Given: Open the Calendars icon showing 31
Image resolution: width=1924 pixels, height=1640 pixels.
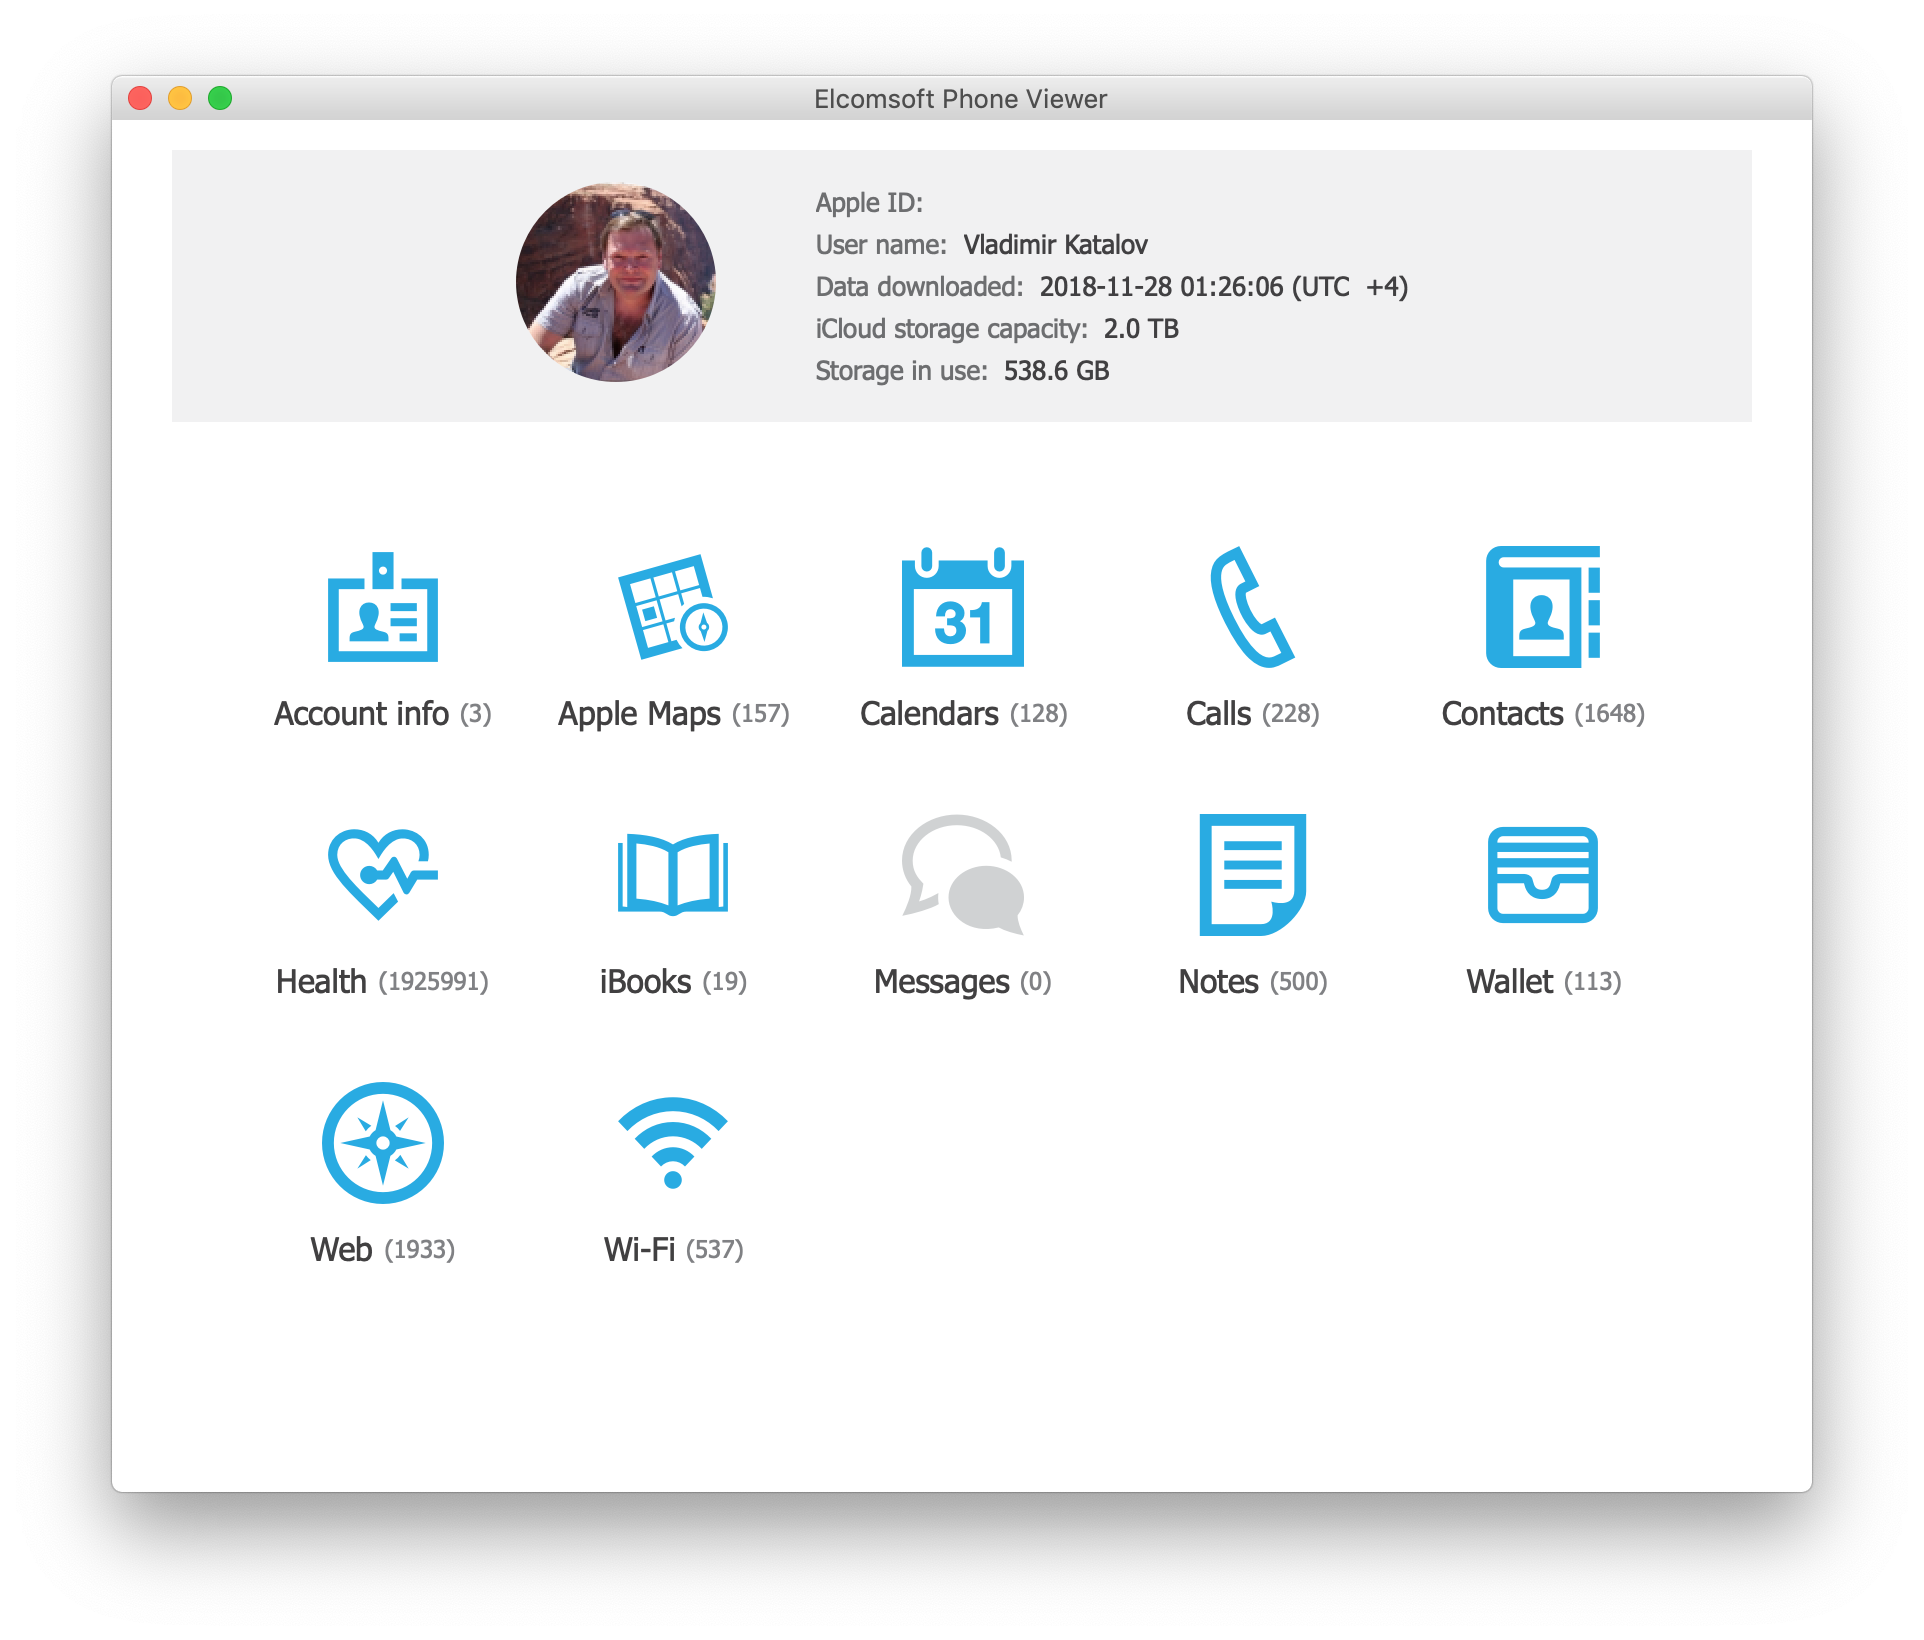Looking at the screenshot, I should click(x=962, y=607).
